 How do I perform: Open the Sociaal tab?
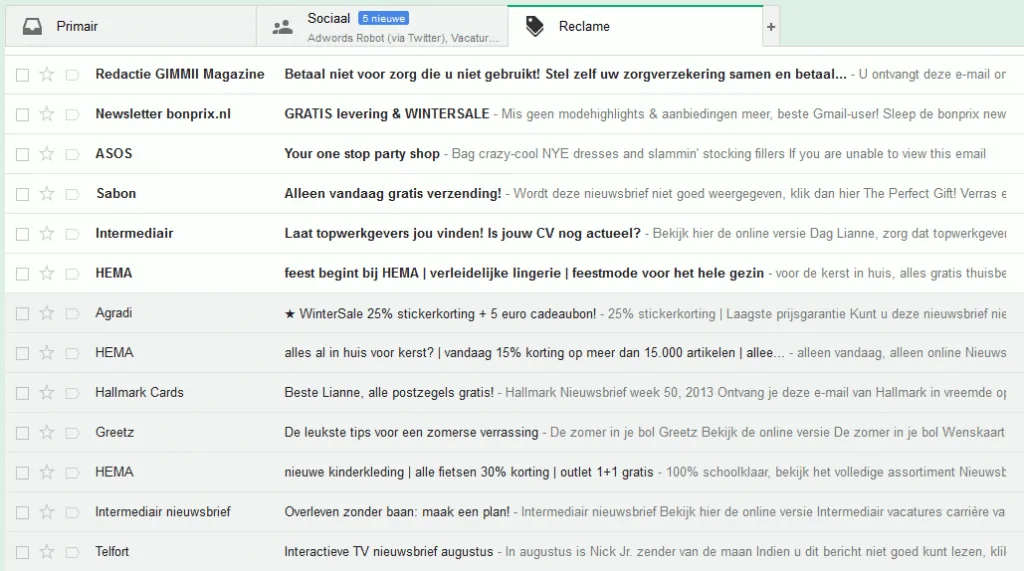382,26
